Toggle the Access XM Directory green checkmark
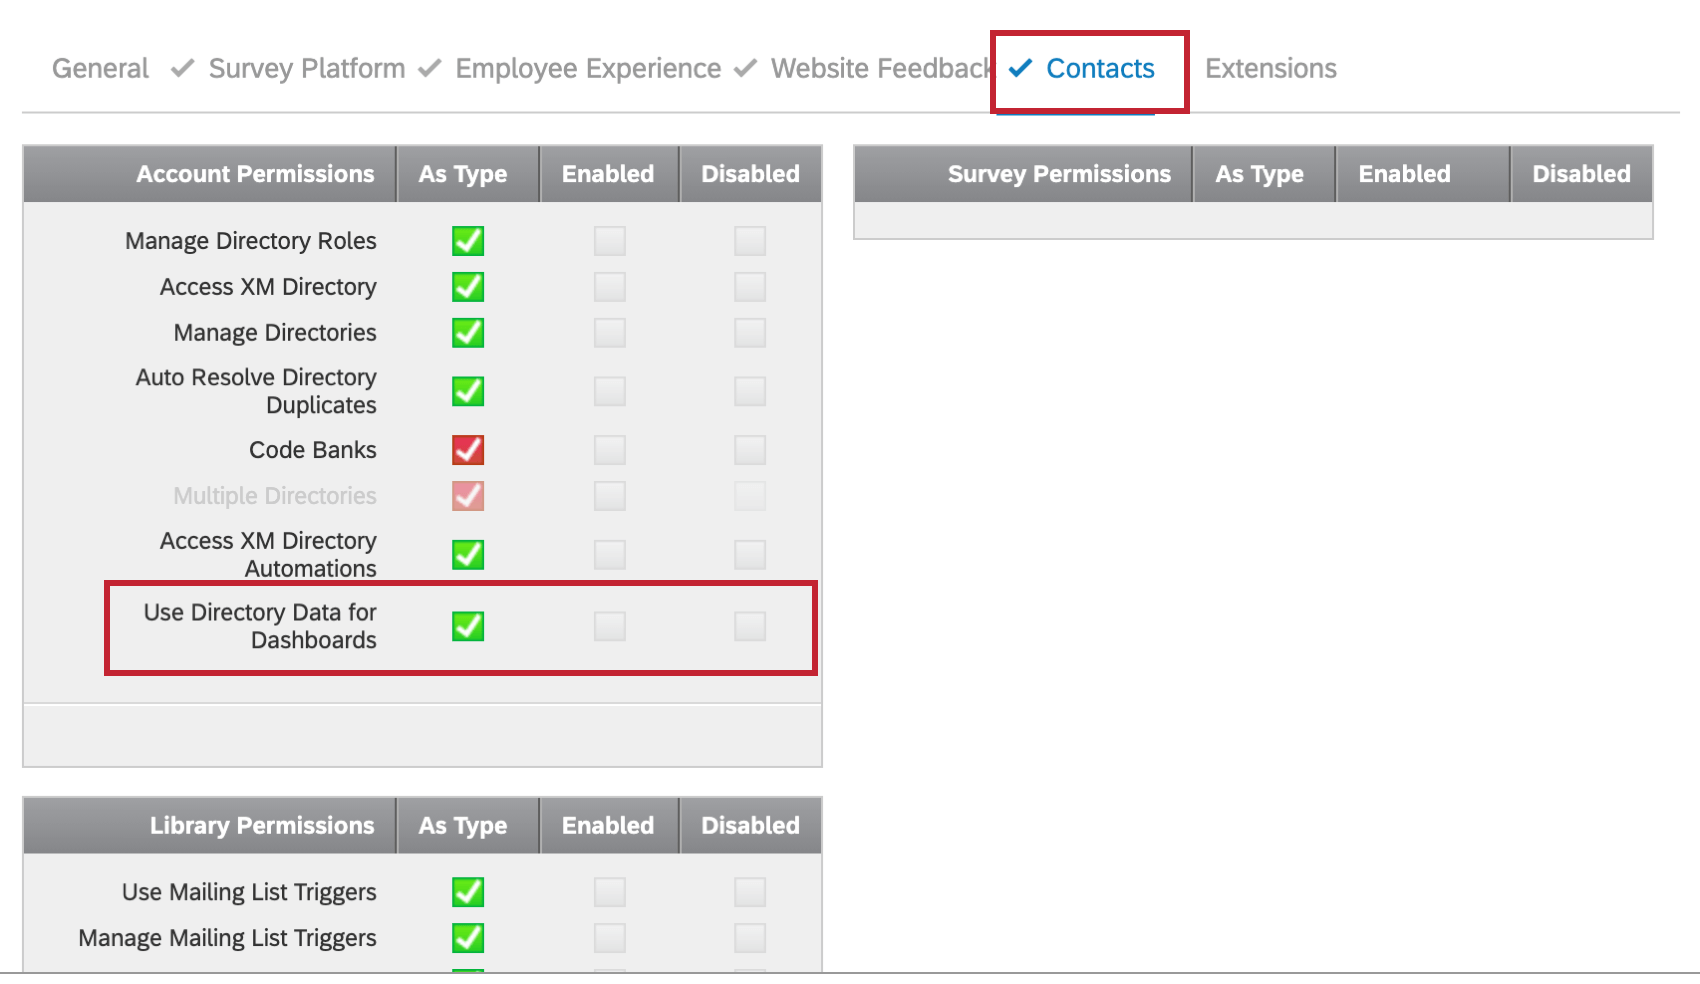 [467, 287]
